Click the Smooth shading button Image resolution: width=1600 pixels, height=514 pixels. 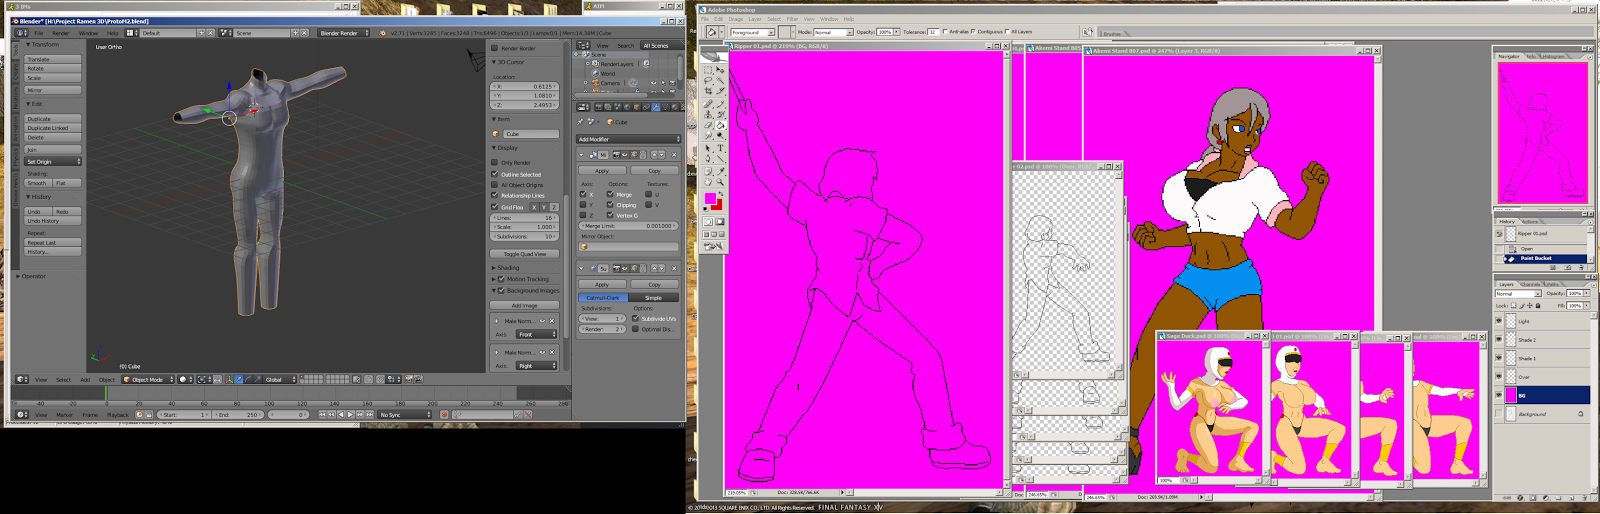click(38, 183)
